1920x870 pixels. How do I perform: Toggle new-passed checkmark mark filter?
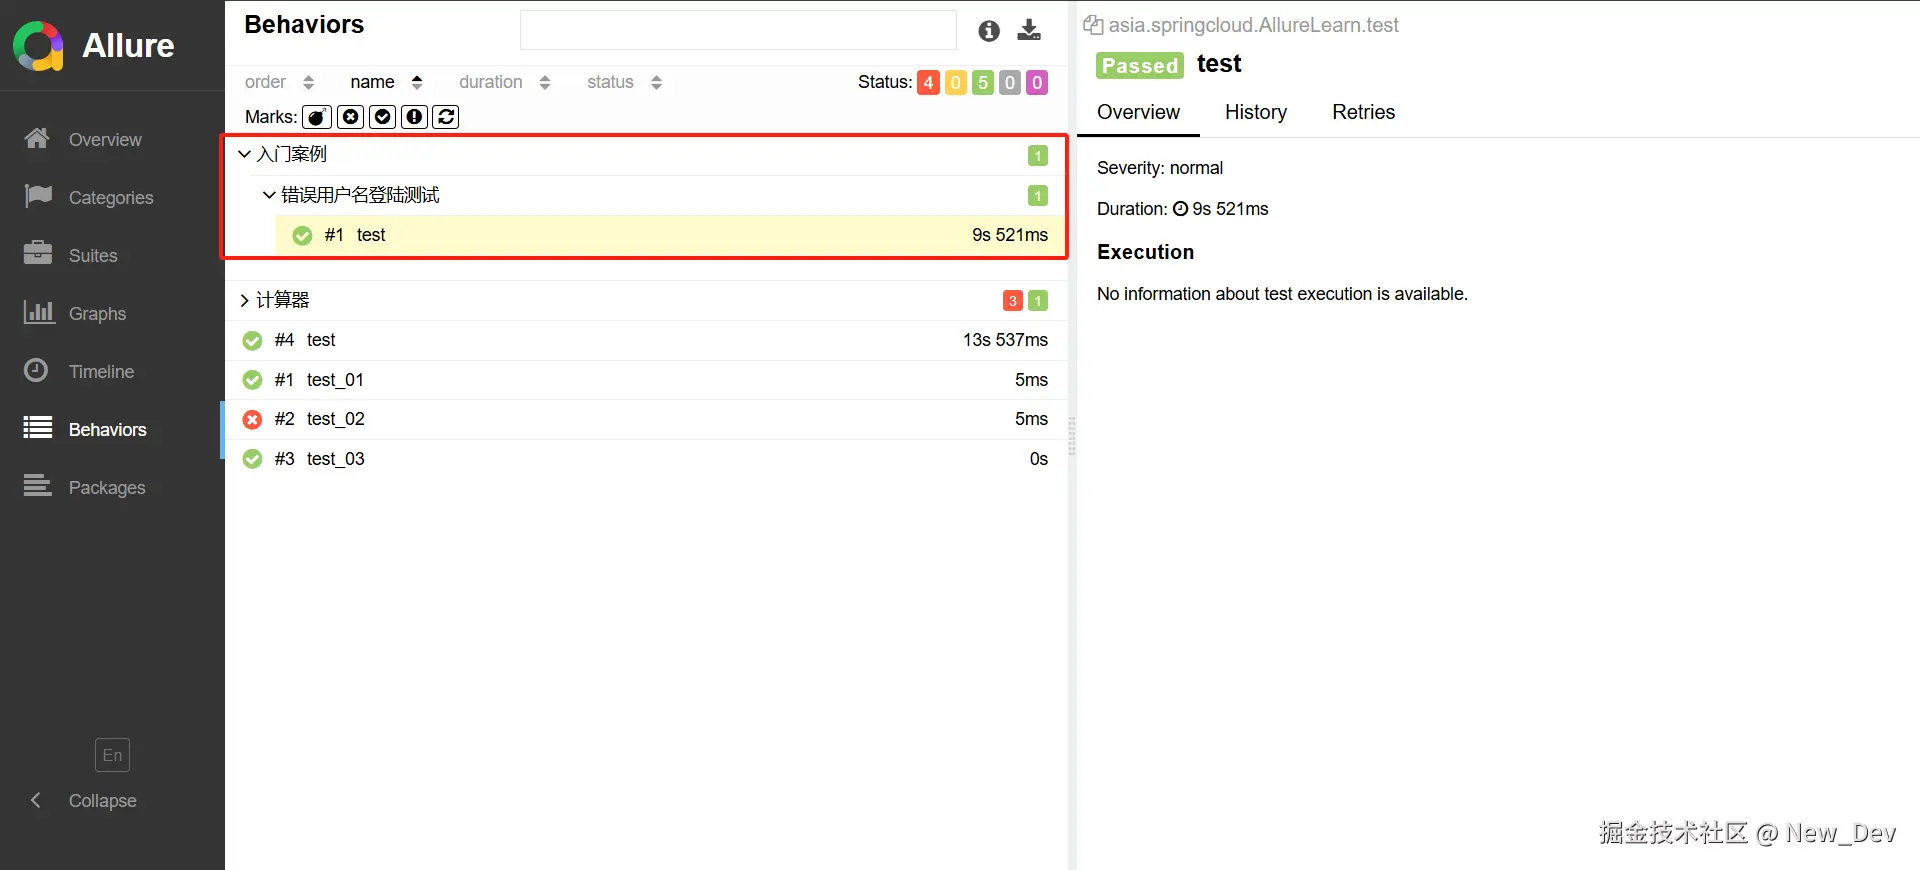pos(383,117)
